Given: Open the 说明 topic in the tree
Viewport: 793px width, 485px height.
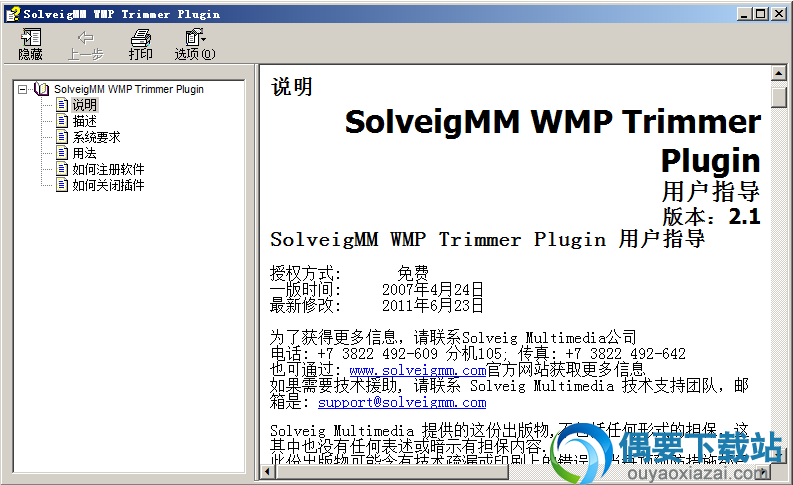Looking at the screenshot, I should [x=84, y=105].
